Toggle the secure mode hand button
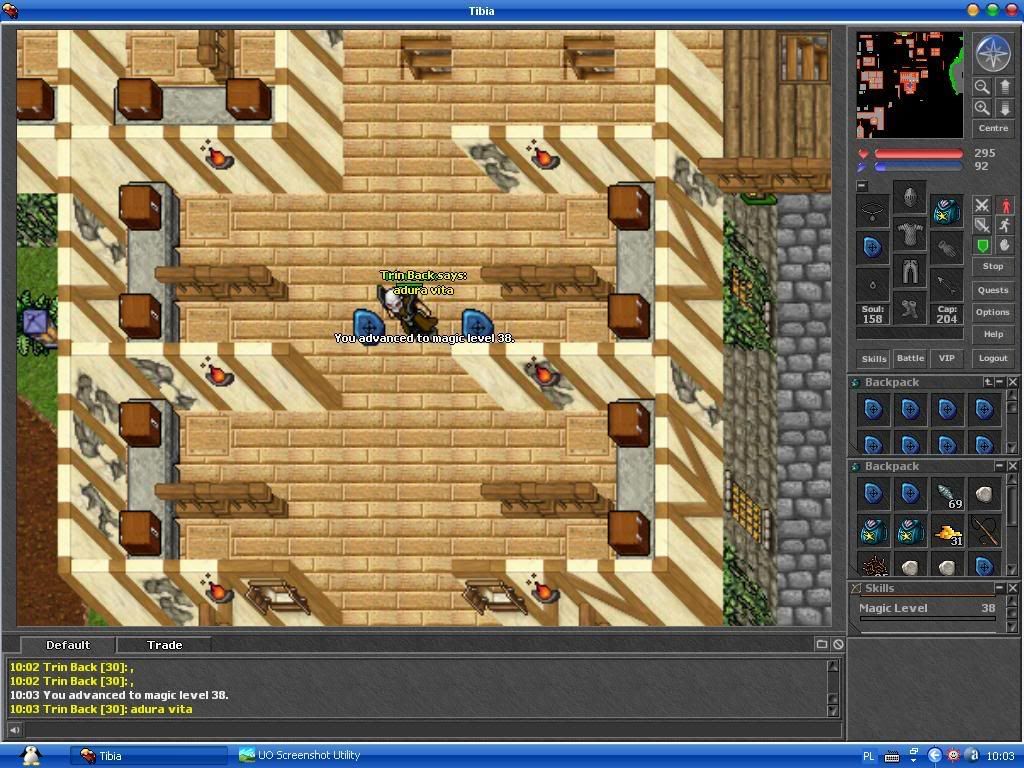Screen dimensions: 1024x768 pos(1004,246)
